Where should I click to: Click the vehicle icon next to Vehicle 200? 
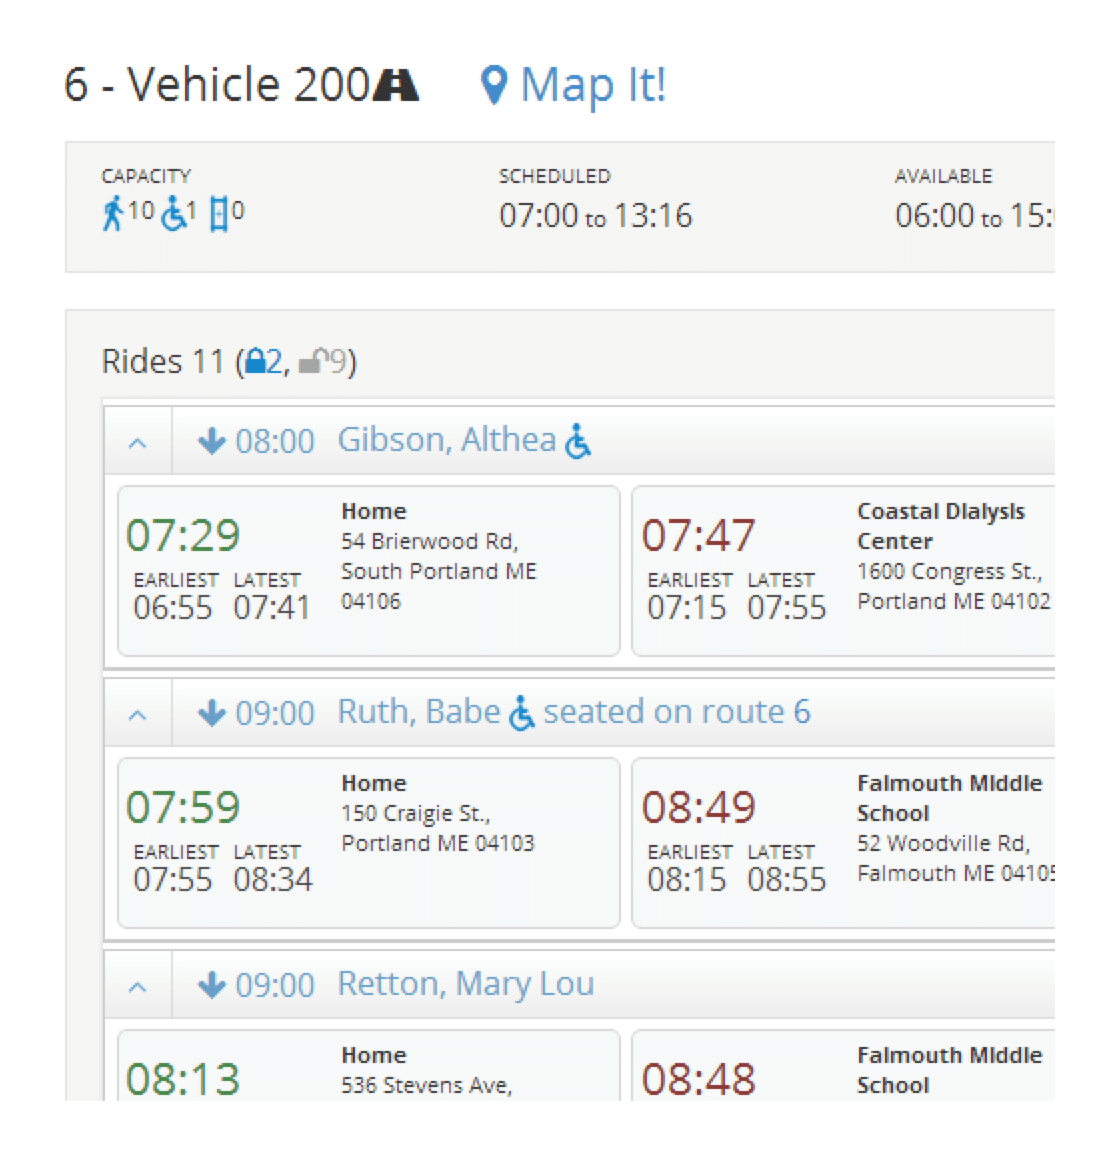(x=398, y=84)
